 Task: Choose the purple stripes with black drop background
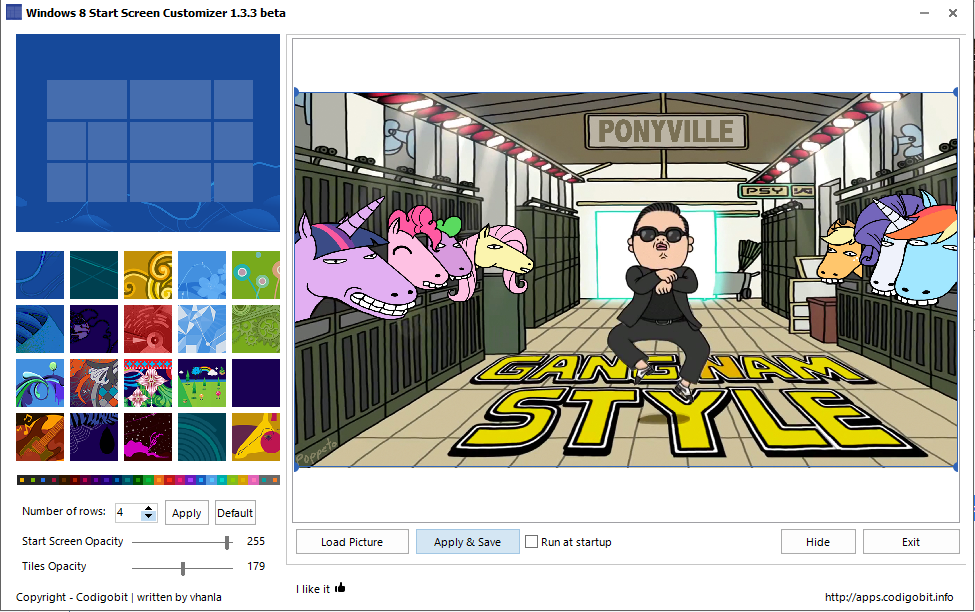pos(94,437)
